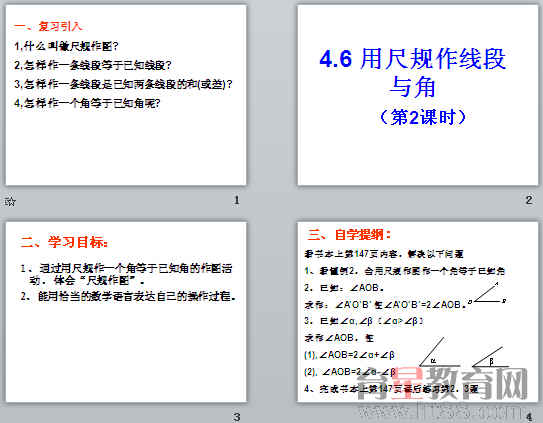Select the 自学提纲 slide thumbnail

tap(418, 312)
